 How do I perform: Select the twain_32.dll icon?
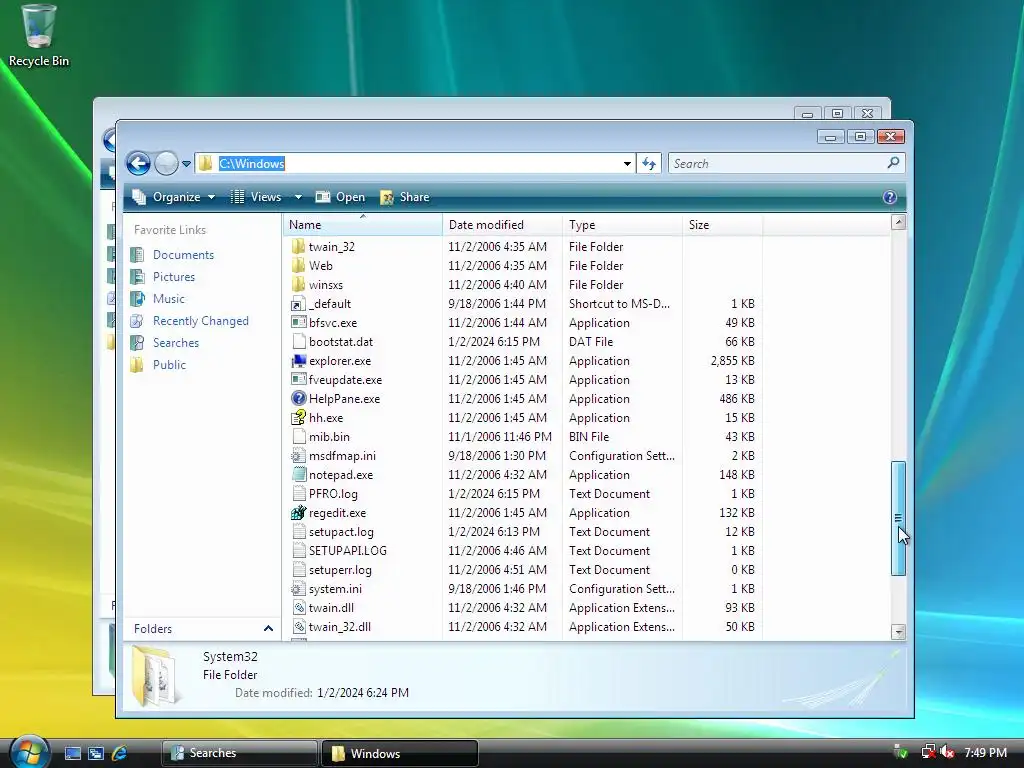click(298, 626)
